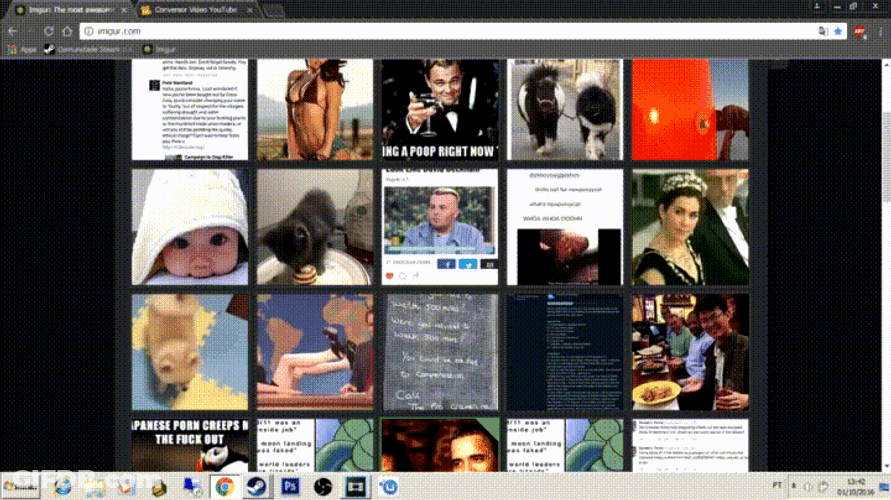Screen dimensions: 891x500
Task: Open the man in blue shirt post
Action: coord(440,227)
